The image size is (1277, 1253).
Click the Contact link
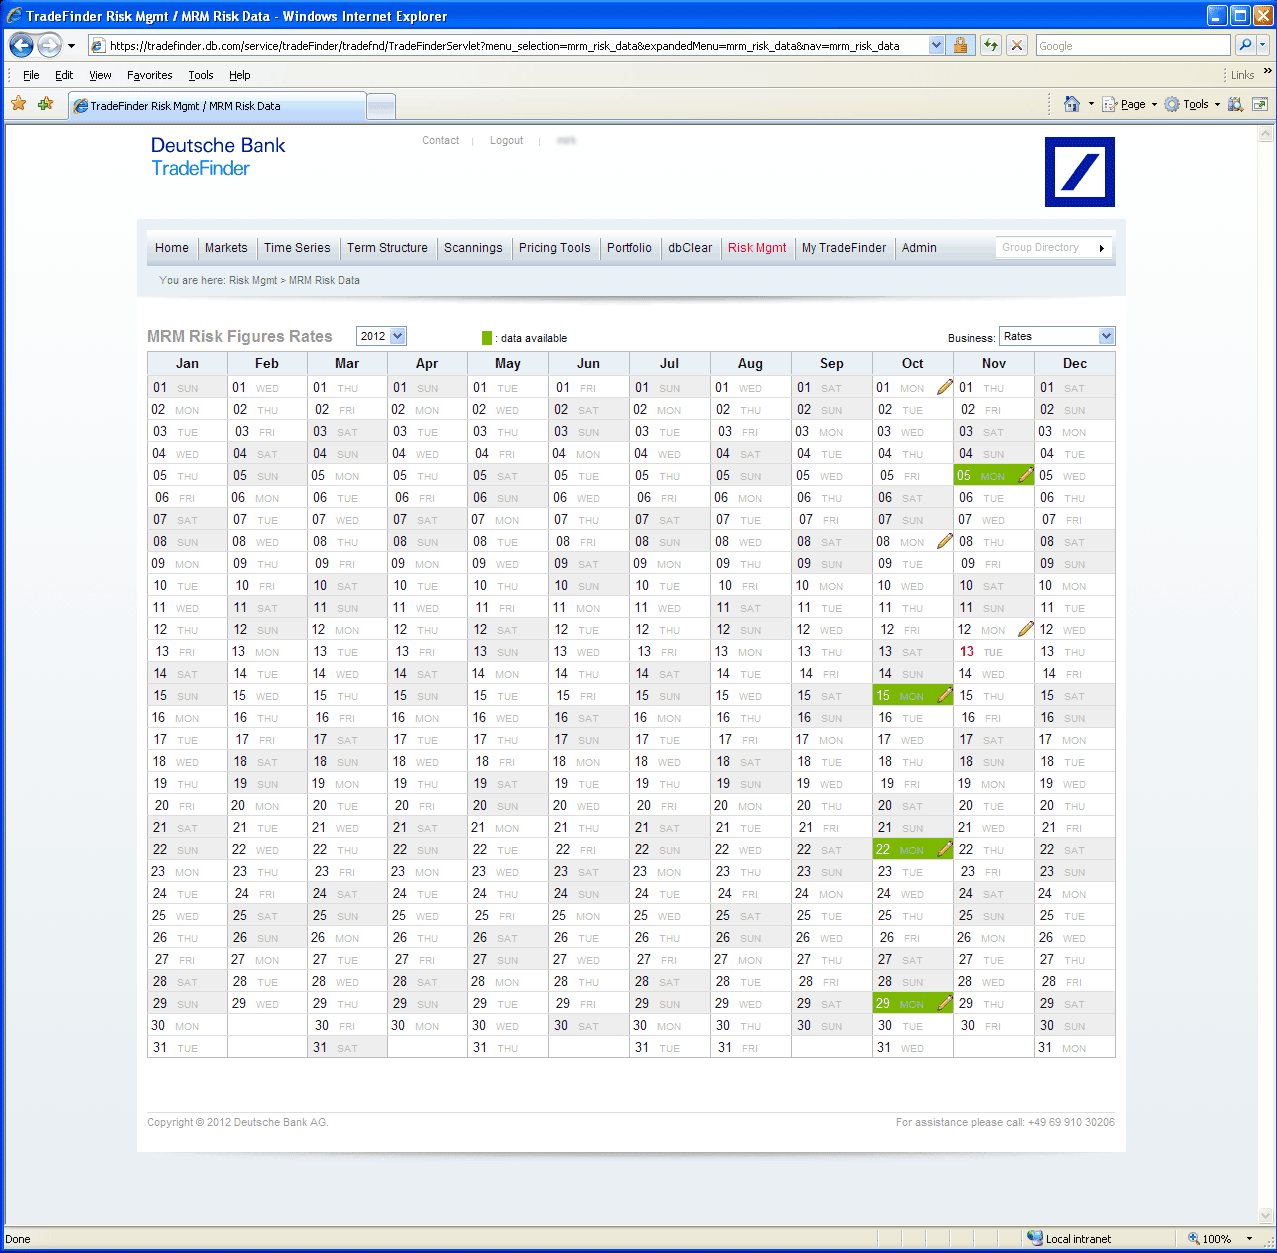click(x=440, y=141)
